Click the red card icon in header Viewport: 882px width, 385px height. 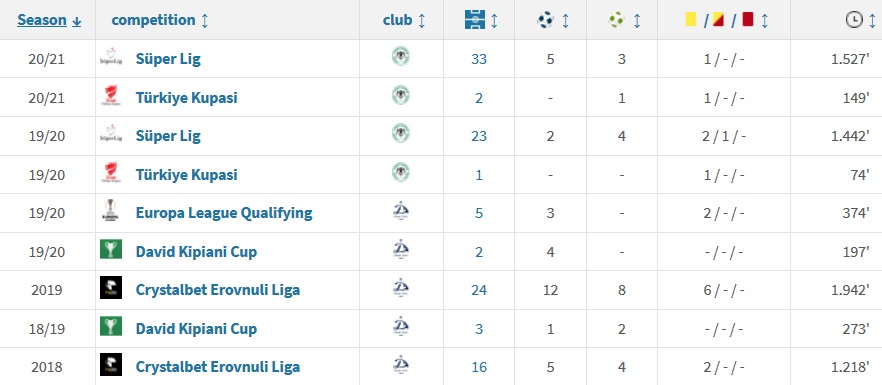click(x=748, y=20)
